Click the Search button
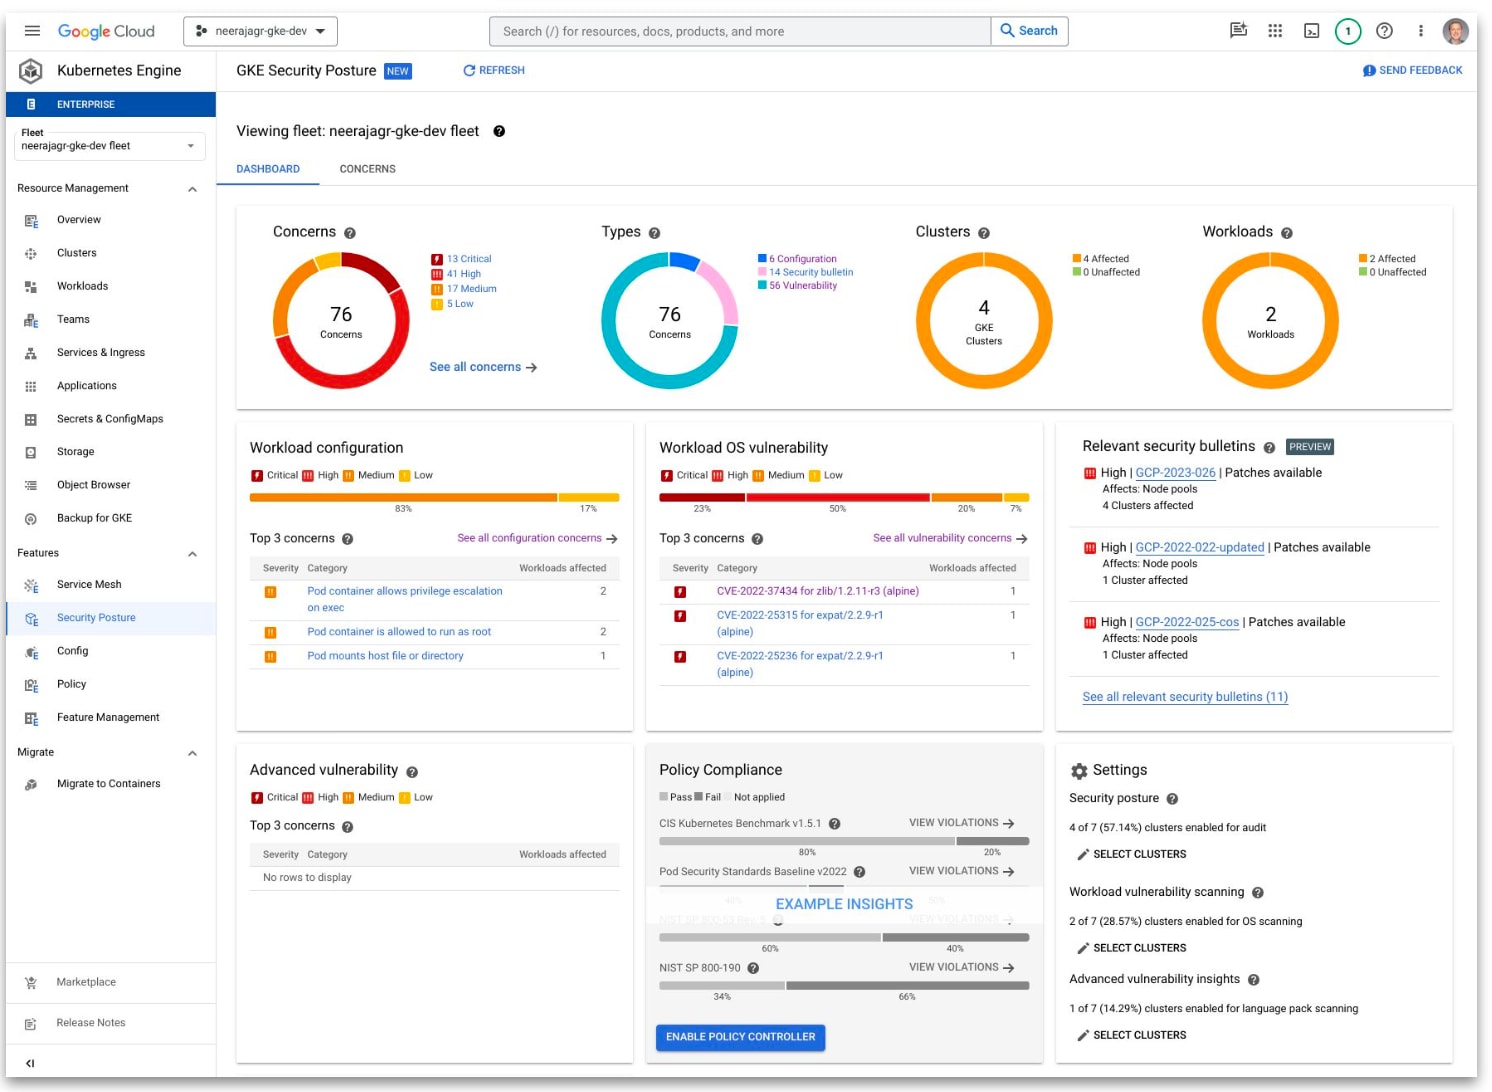1492x1092 pixels. (x=1029, y=31)
